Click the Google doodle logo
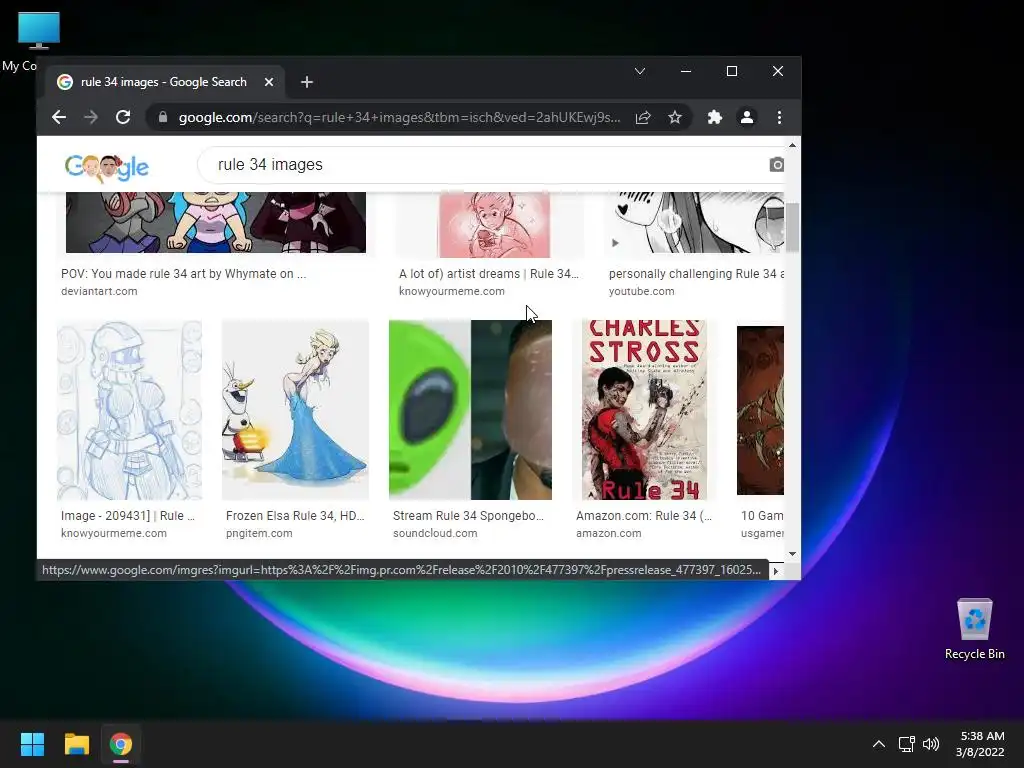1024x768 pixels. click(x=106, y=167)
